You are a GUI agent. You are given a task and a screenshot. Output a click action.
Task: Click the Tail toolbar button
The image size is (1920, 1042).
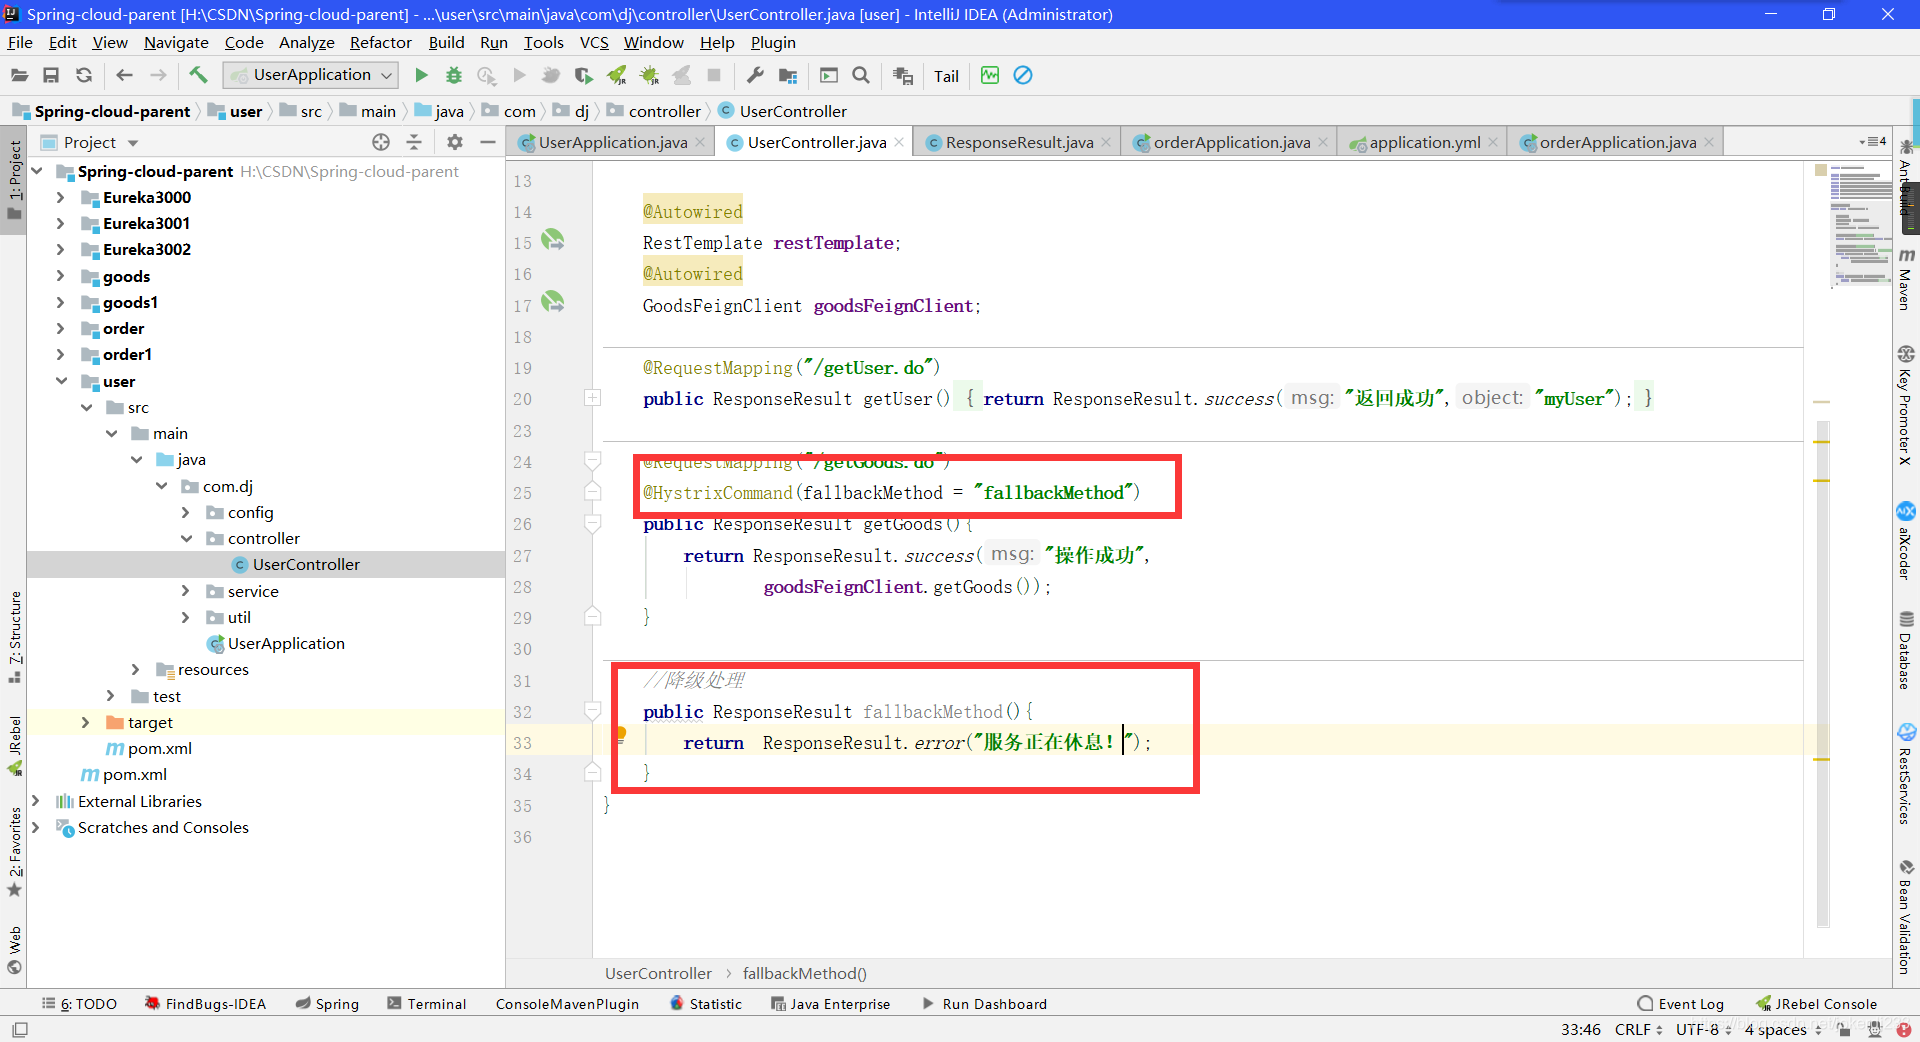pos(946,76)
